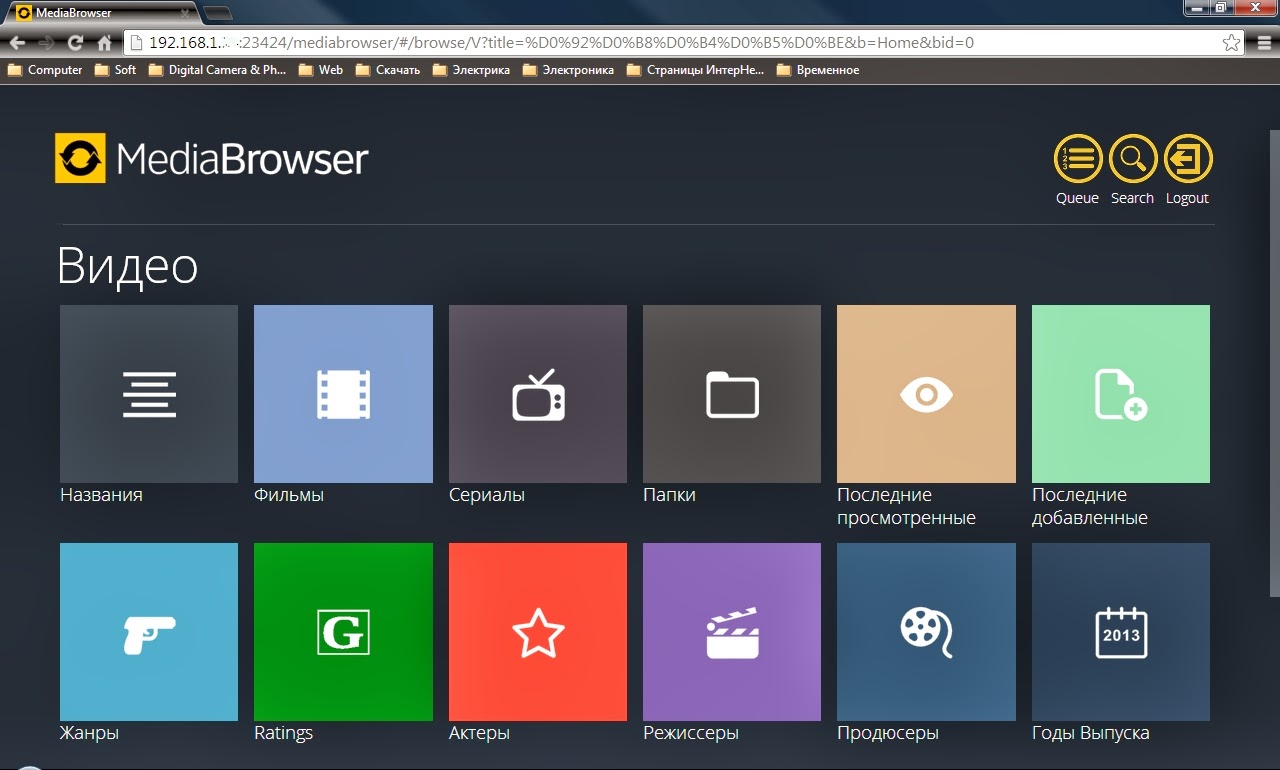Click the Жанры label
Image resolution: width=1280 pixels, height=770 pixels.
point(89,733)
